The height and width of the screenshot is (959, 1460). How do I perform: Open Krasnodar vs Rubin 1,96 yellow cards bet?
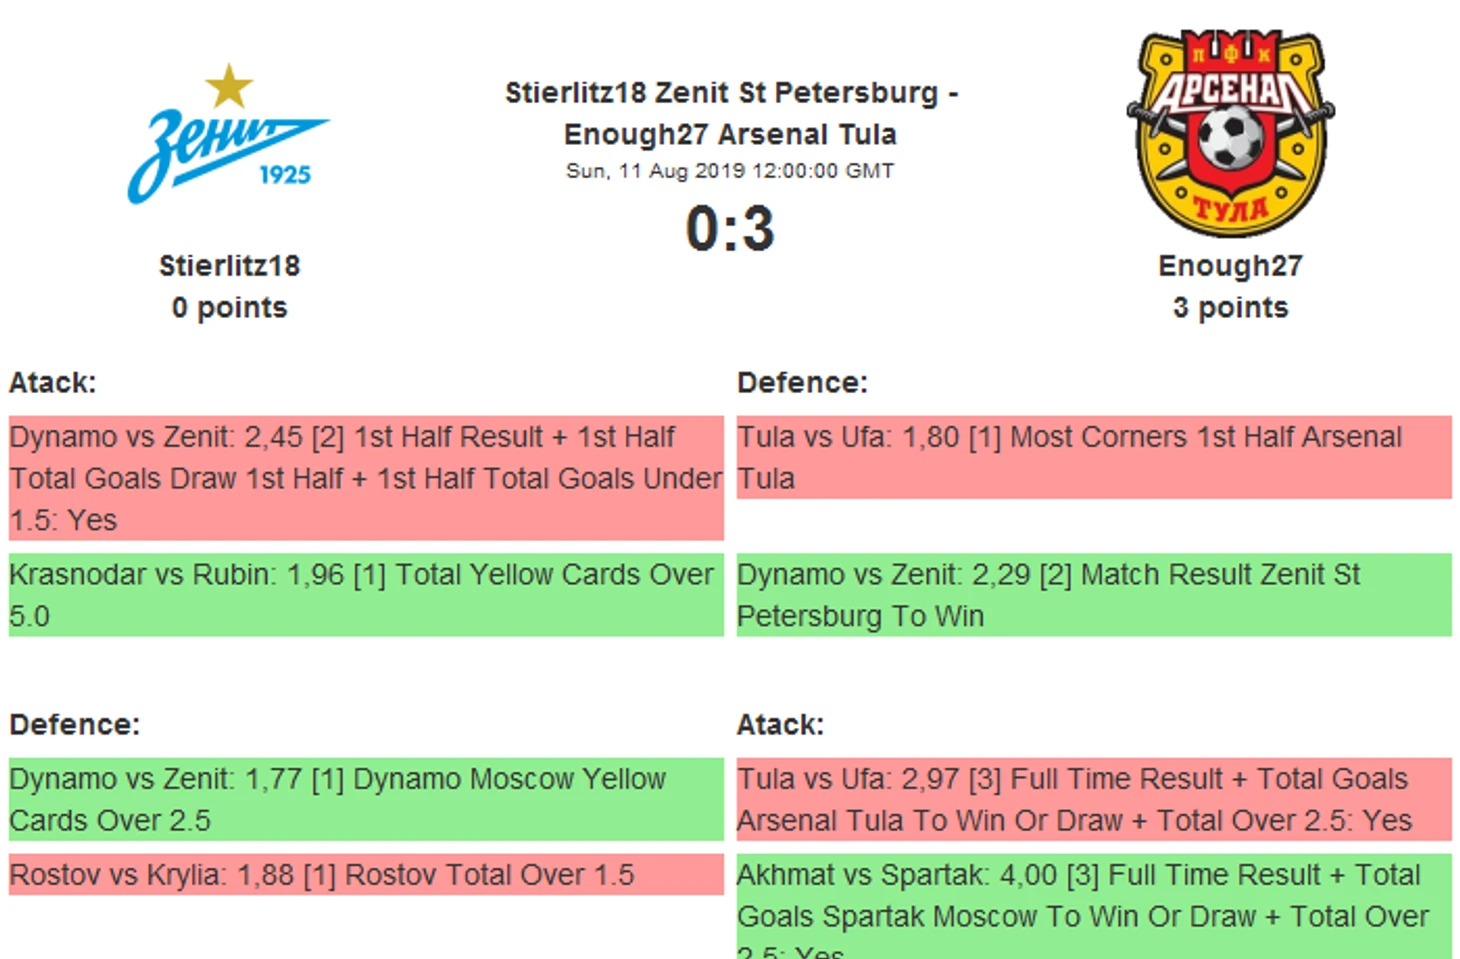[366, 595]
